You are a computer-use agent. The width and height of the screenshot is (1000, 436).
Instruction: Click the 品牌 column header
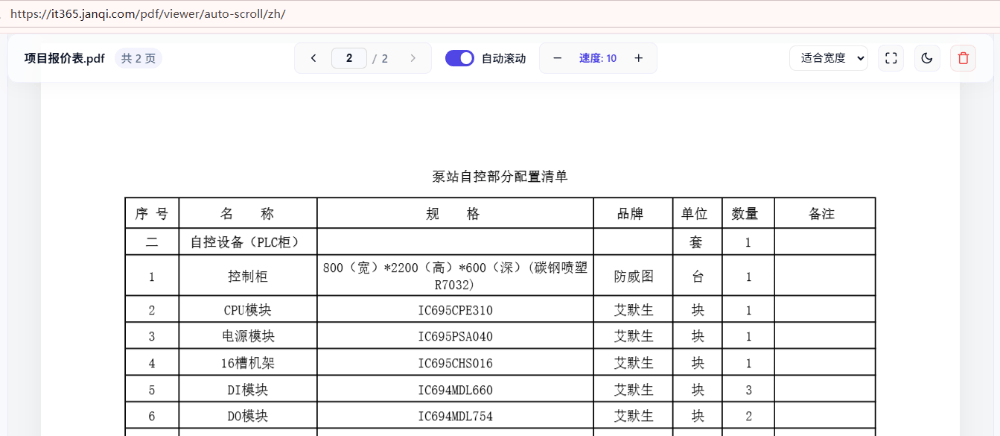(633, 214)
